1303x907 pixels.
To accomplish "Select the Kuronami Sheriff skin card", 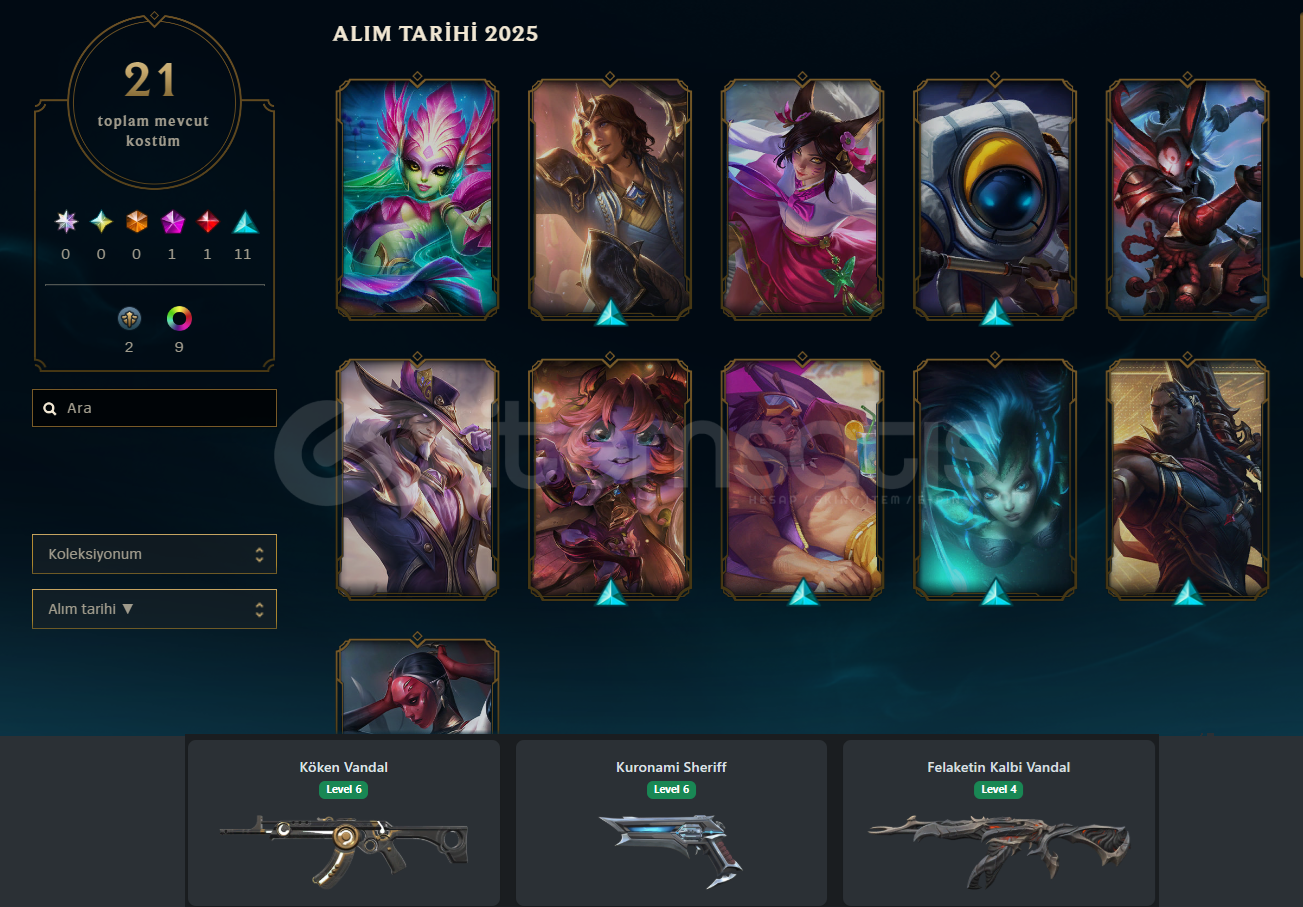I will [671, 823].
